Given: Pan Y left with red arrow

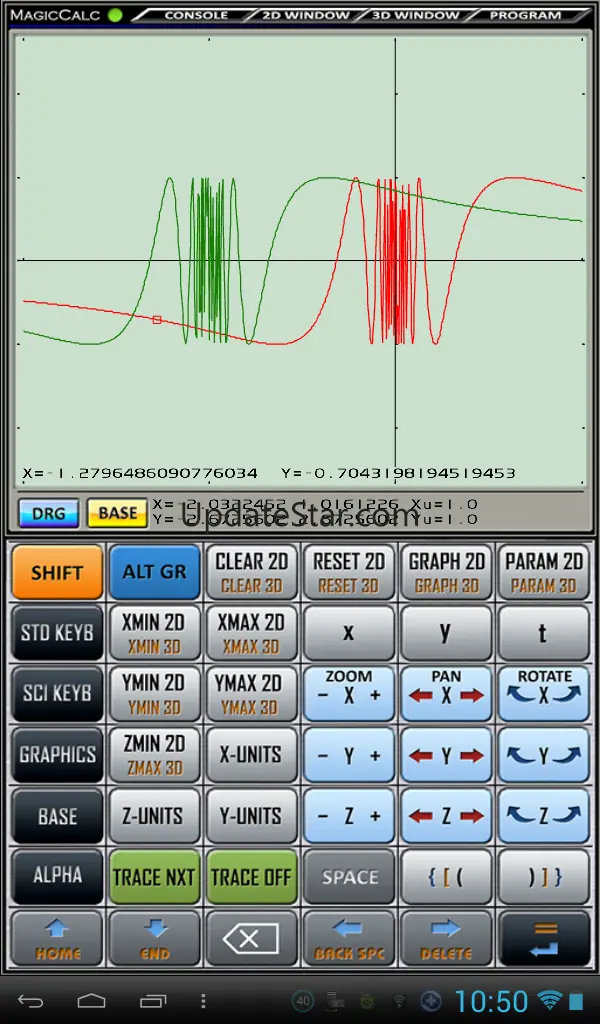Looking at the screenshot, I should click(x=421, y=756).
